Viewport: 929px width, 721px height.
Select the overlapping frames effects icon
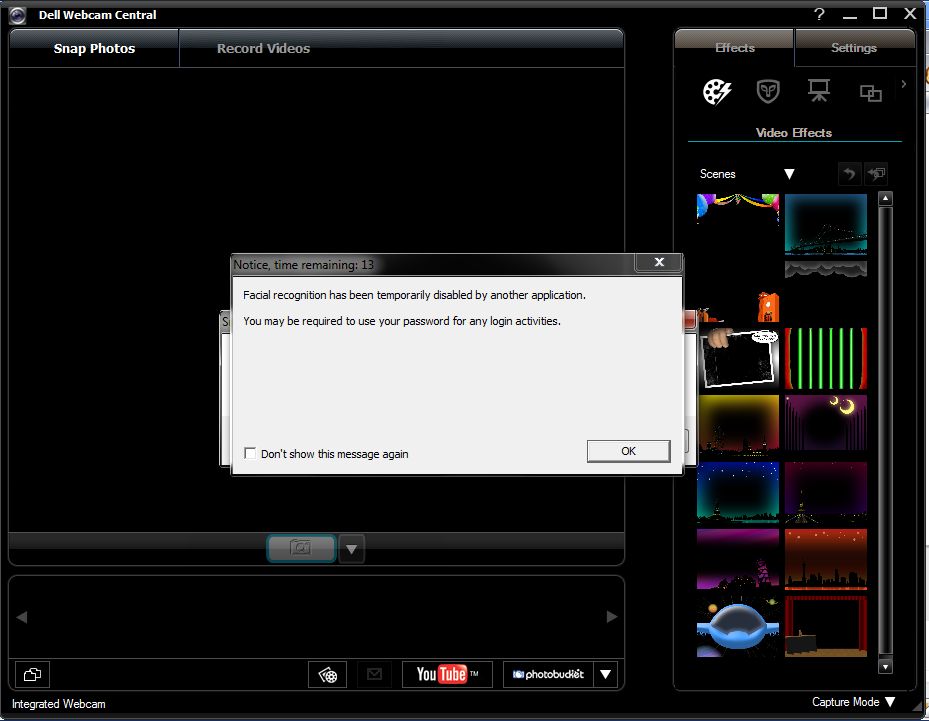(870, 93)
